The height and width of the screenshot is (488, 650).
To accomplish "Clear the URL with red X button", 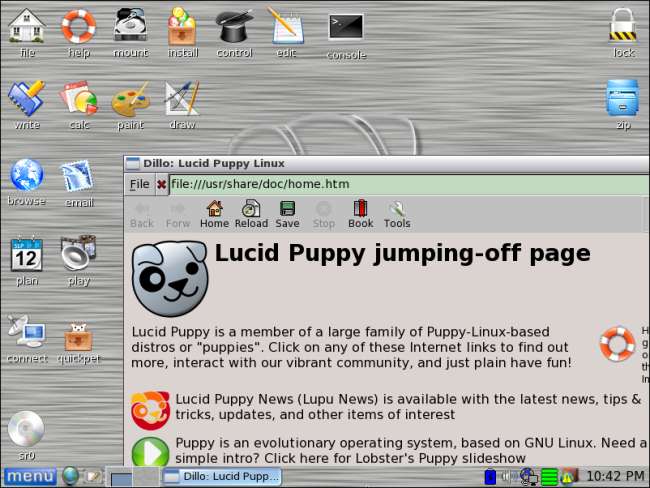I will (x=161, y=185).
